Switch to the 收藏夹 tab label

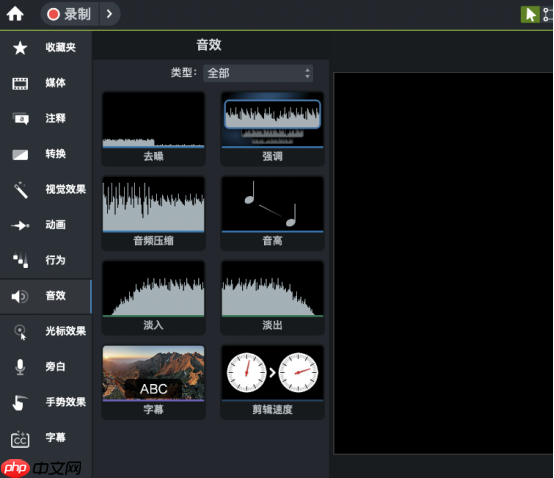(x=60, y=47)
